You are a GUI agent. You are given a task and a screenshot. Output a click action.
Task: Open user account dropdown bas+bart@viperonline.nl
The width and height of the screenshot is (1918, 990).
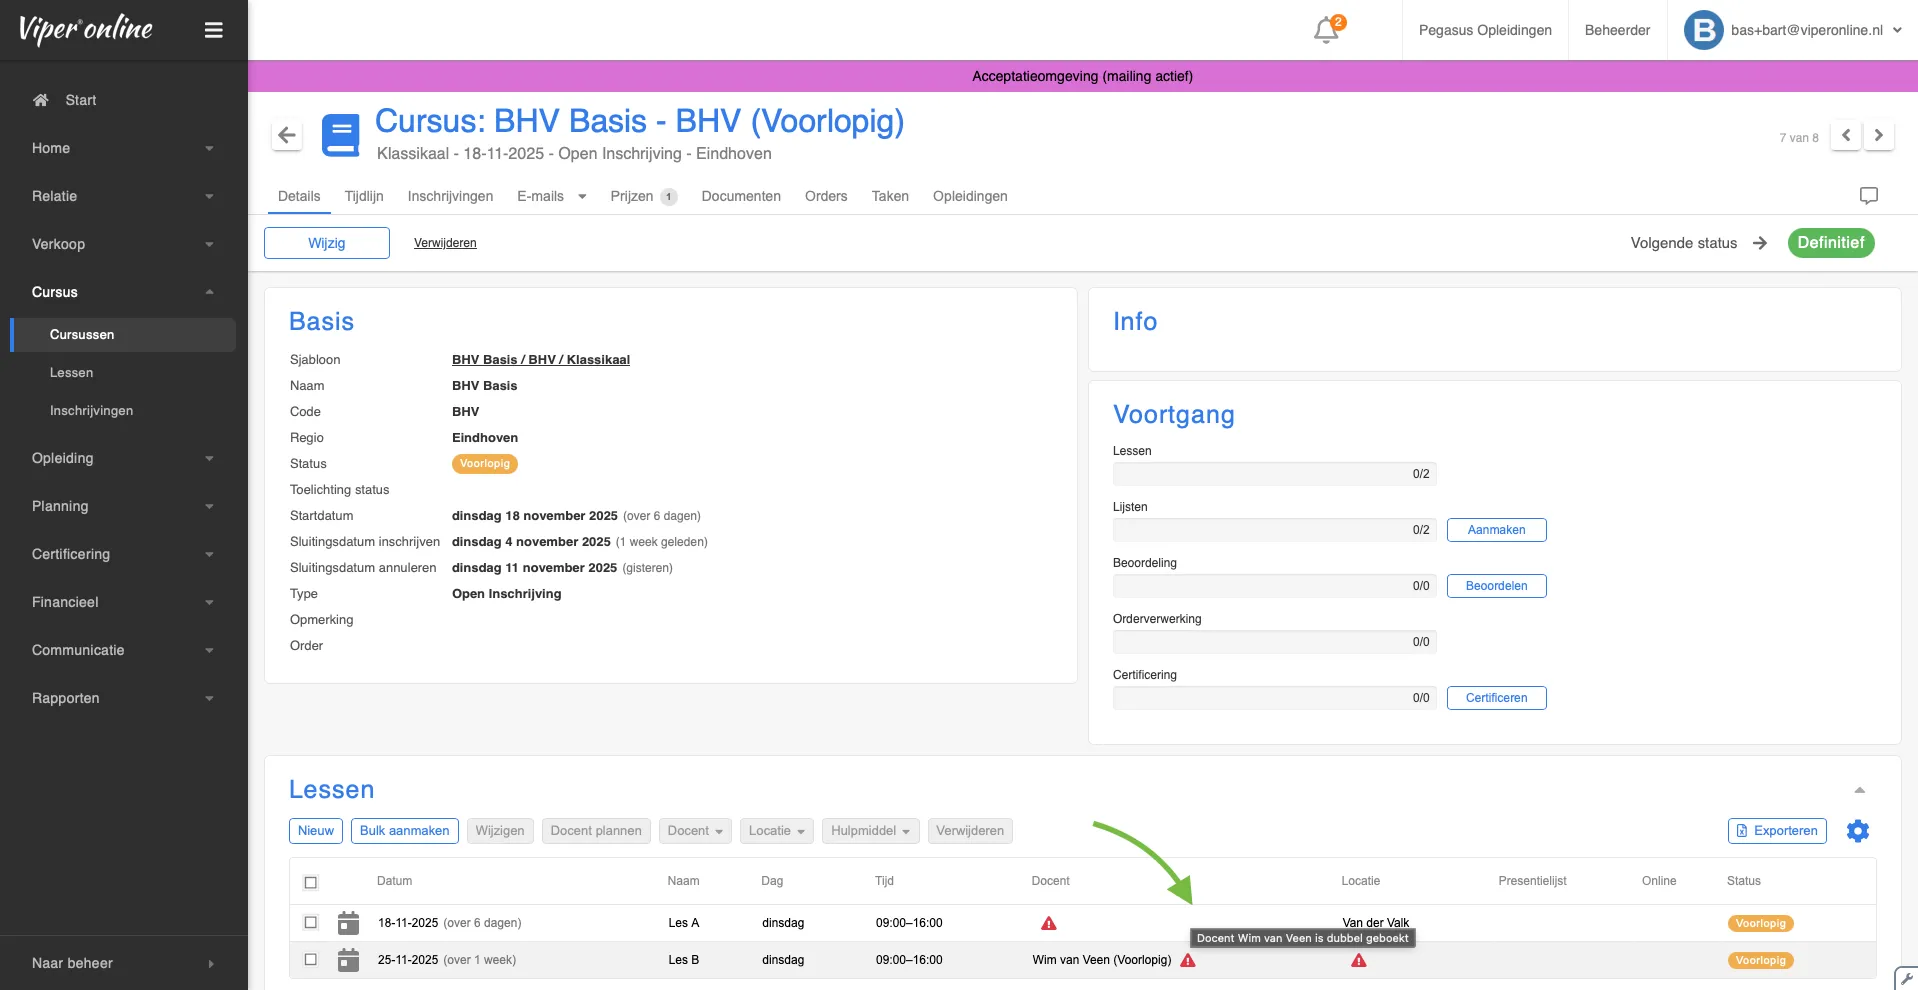pos(1794,30)
